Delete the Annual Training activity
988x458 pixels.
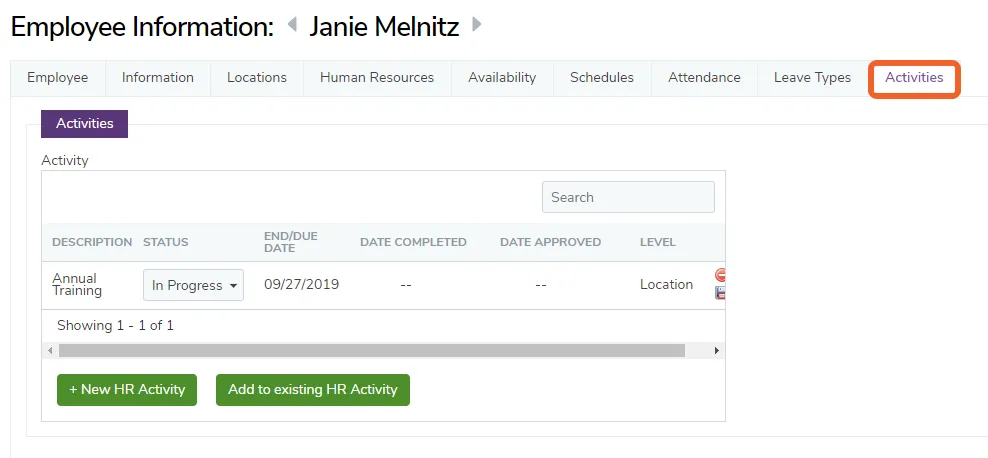point(720,275)
